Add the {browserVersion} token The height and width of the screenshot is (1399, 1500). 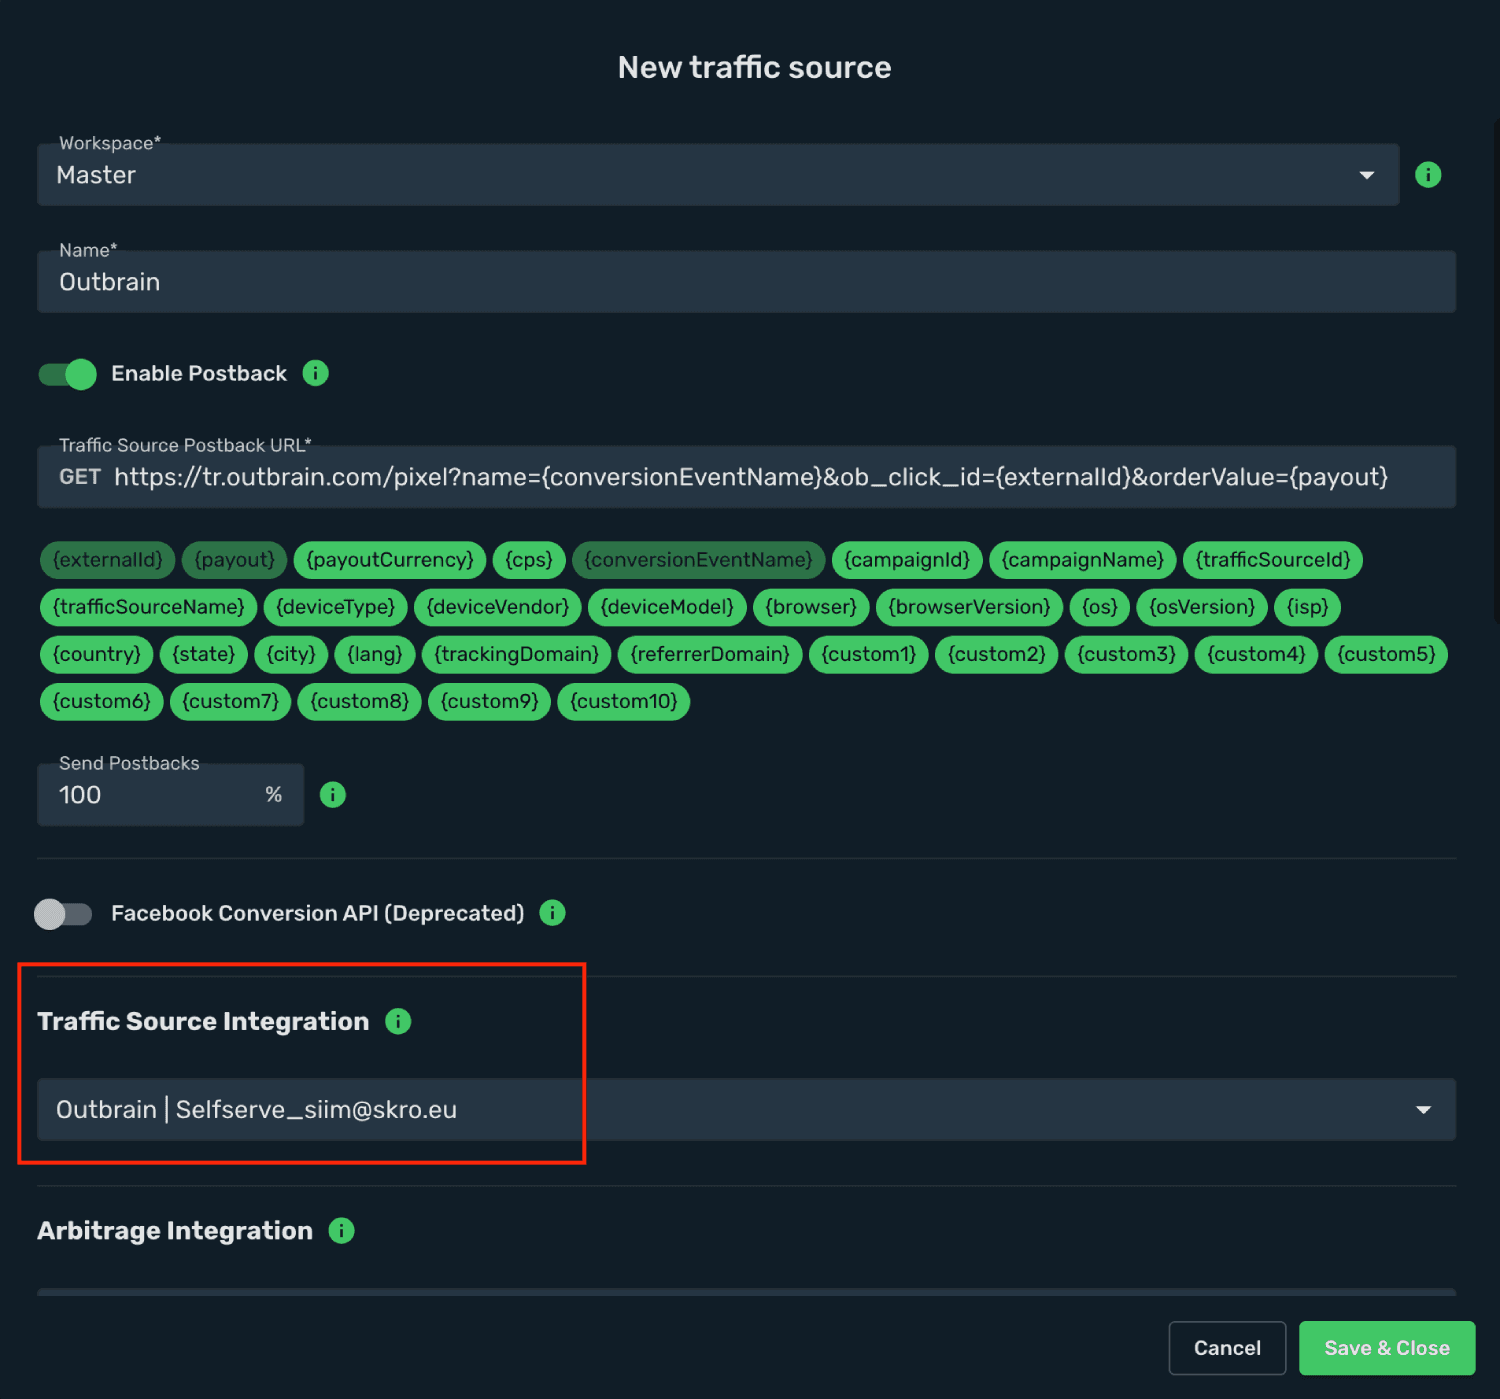coord(970,607)
